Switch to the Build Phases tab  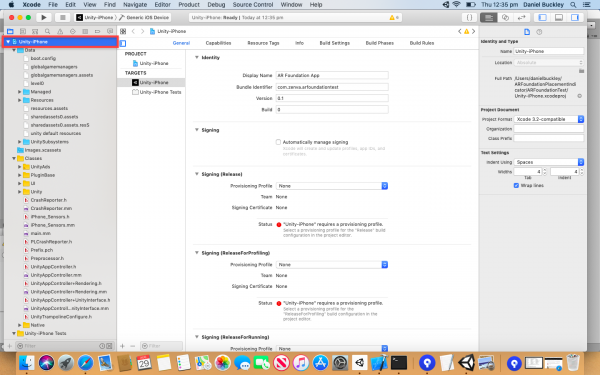click(x=379, y=43)
